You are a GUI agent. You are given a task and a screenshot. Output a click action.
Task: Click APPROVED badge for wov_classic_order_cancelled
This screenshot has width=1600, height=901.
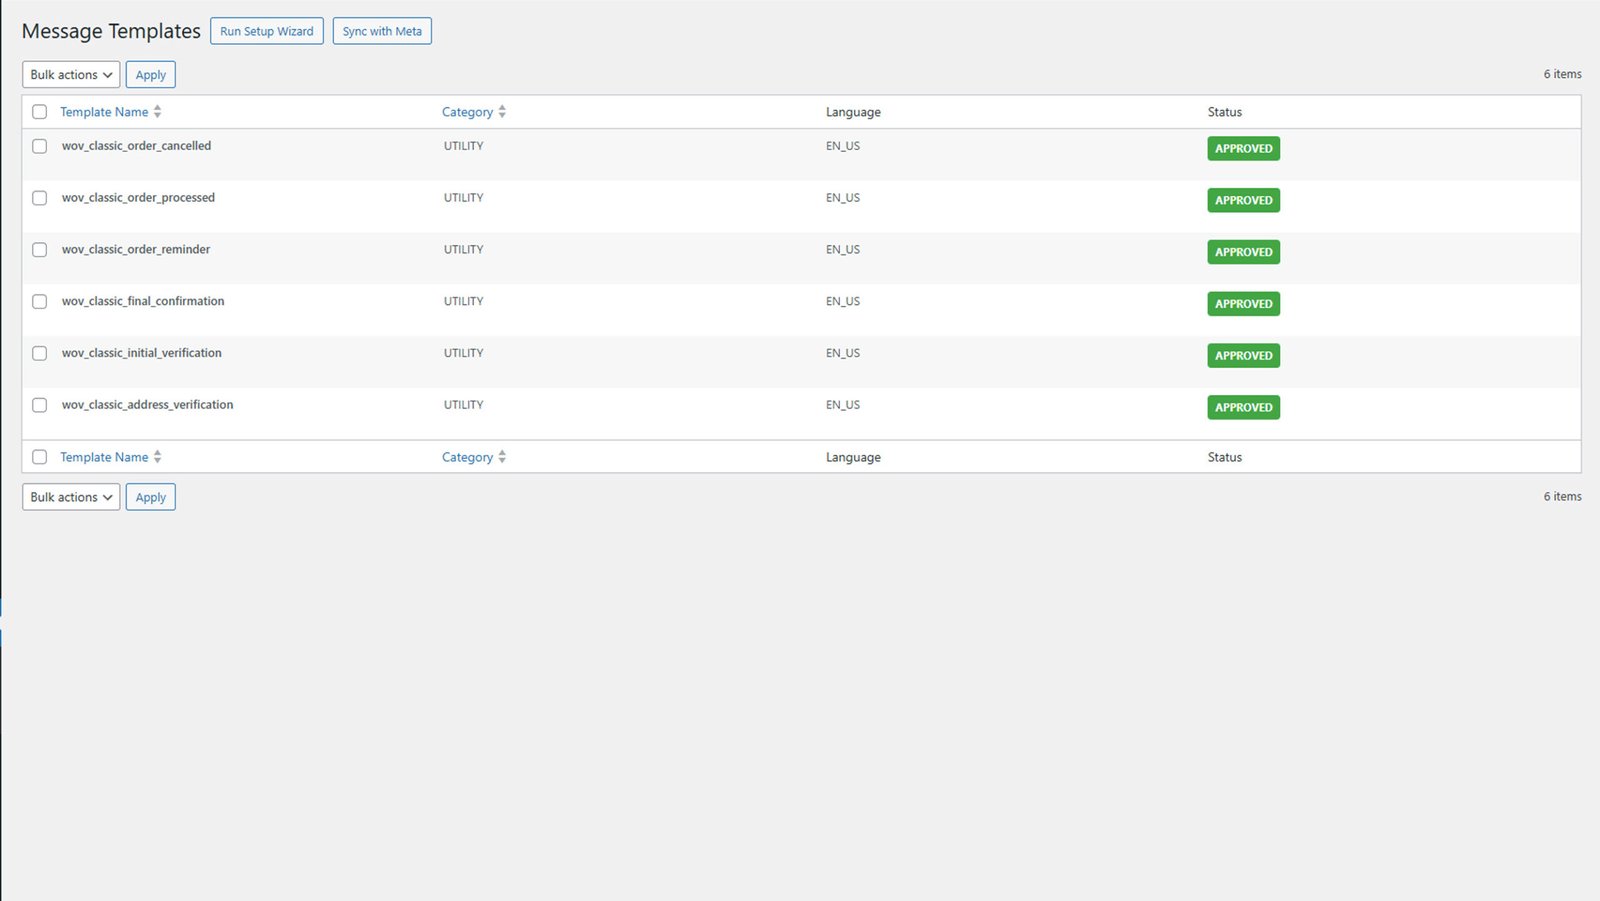tap(1243, 149)
